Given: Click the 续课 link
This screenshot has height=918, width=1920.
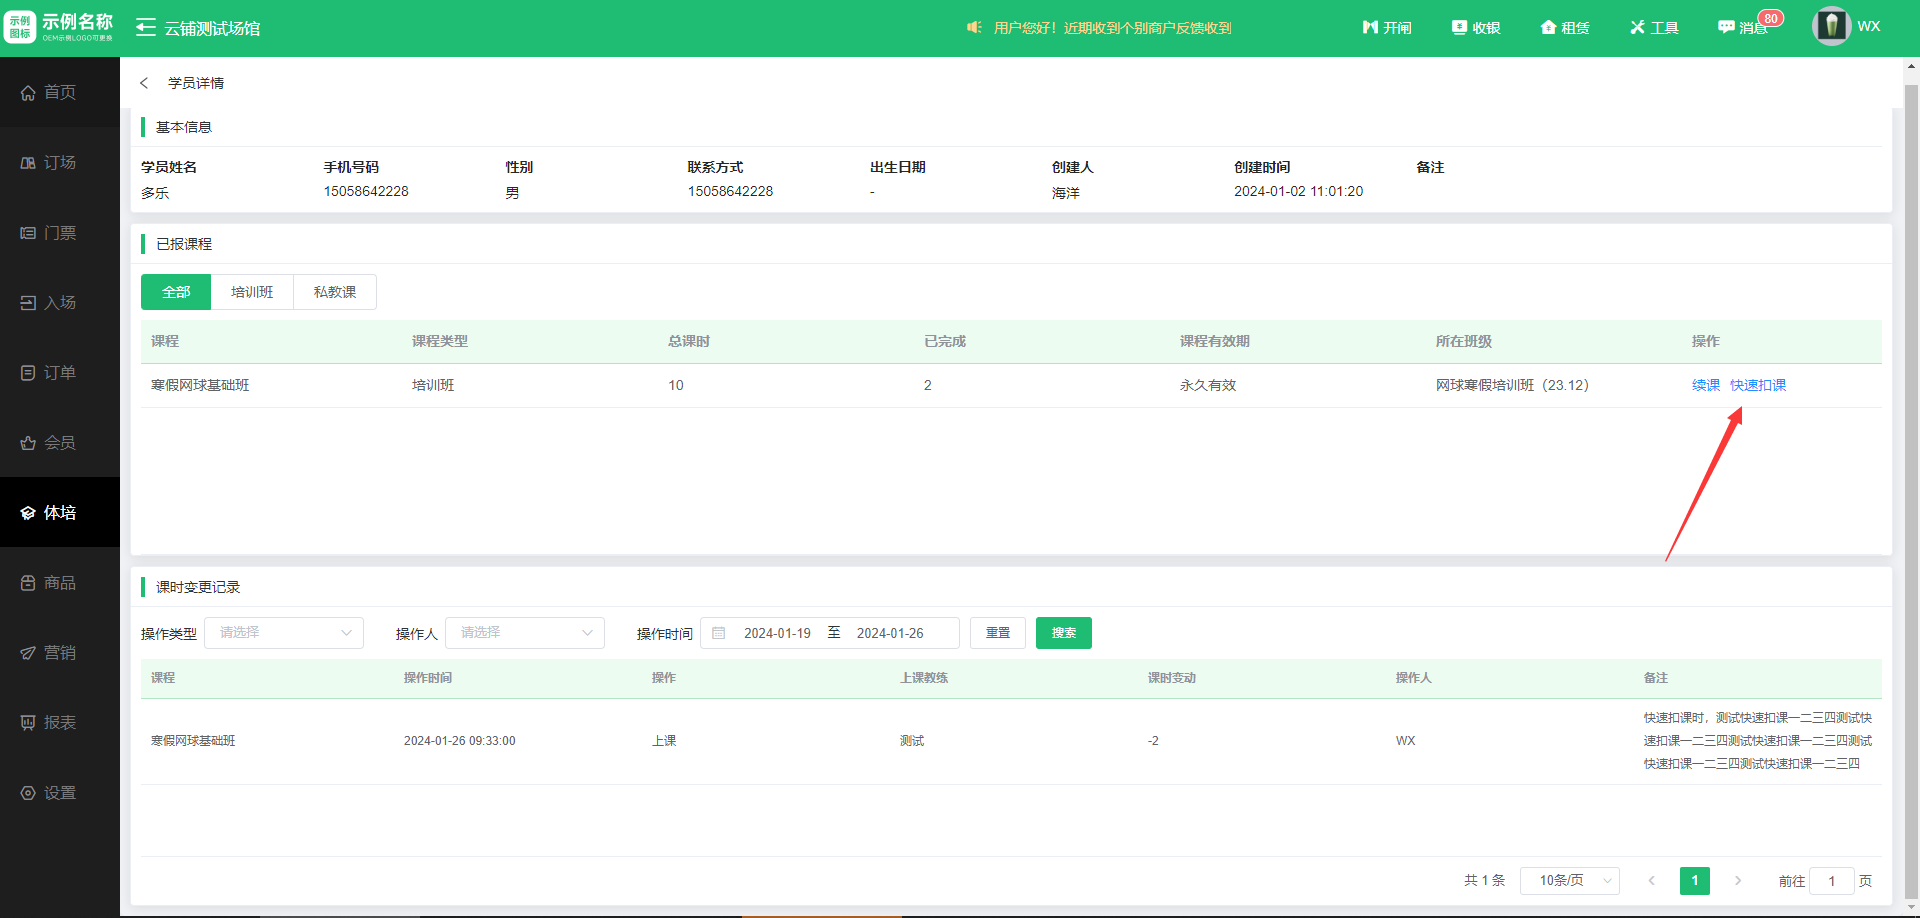Looking at the screenshot, I should [x=1705, y=385].
